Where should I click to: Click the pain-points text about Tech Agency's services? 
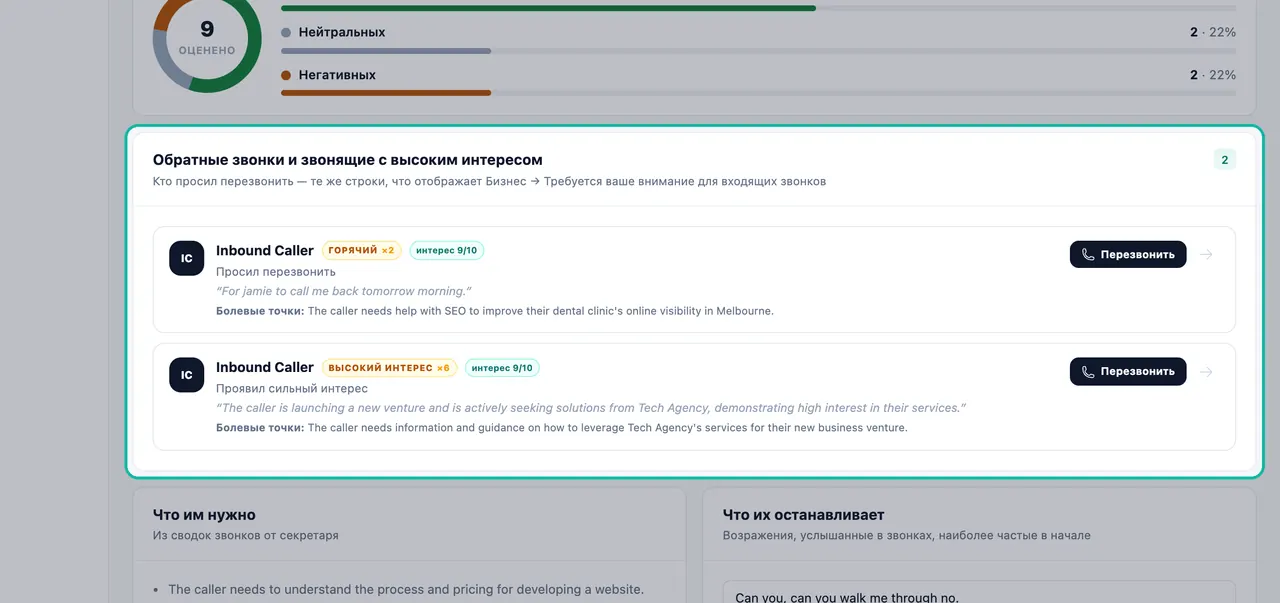[562, 428]
